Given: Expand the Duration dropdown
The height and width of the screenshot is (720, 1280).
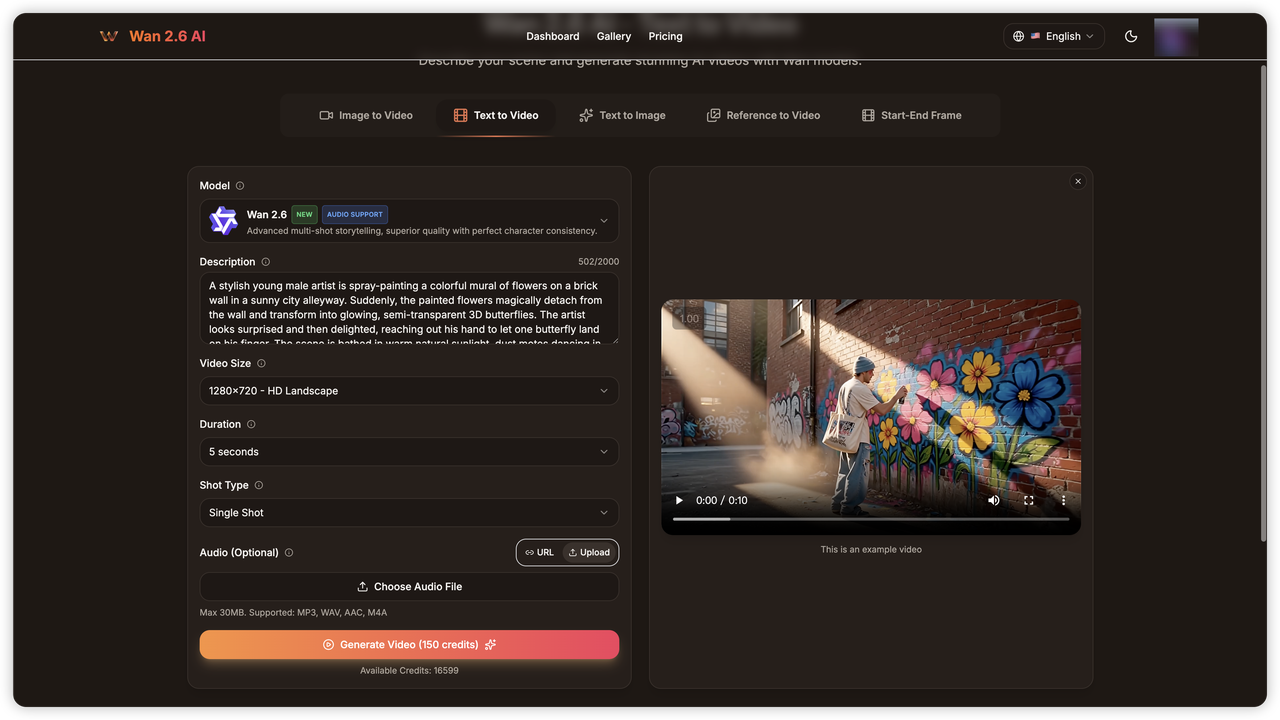Looking at the screenshot, I should (x=409, y=451).
